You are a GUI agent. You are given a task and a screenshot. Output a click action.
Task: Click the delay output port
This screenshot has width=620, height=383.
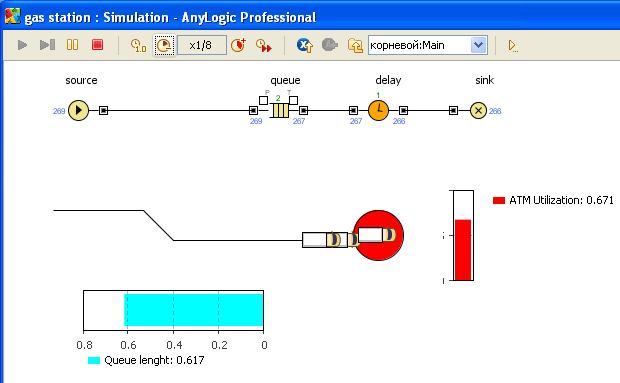(403, 110)
